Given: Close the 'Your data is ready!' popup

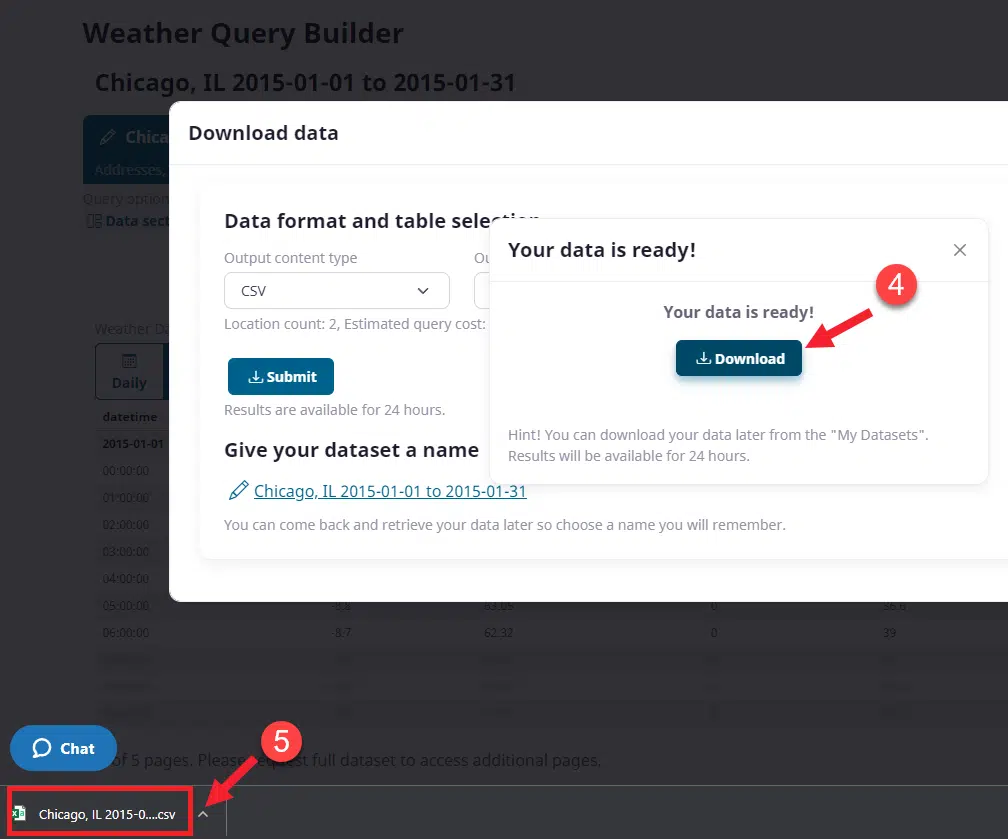Looking at the screenshot, I should (x=959, y=250).
